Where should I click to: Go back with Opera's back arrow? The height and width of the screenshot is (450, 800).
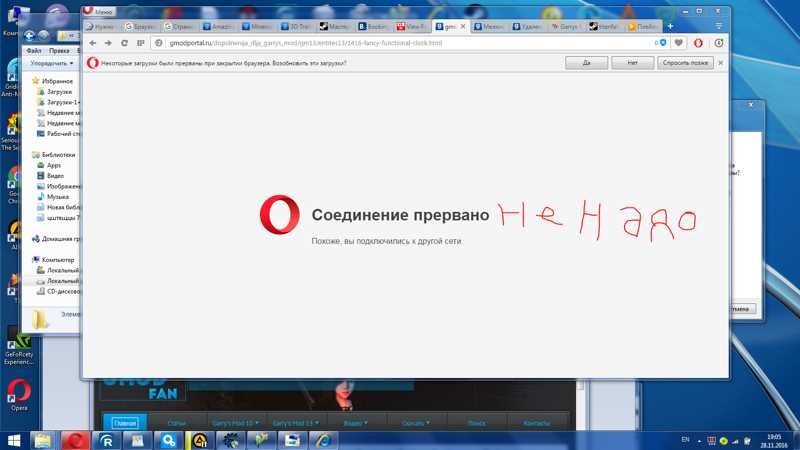92,43
